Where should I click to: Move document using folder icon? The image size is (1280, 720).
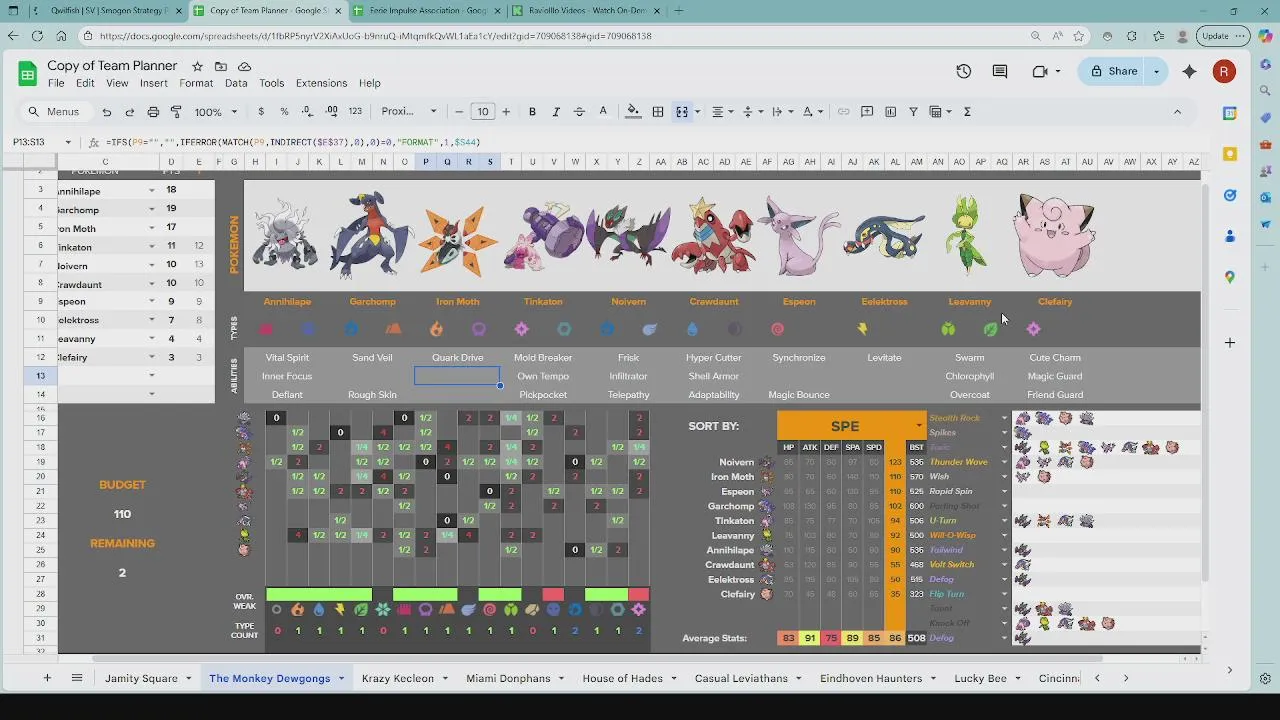(221, 66)
